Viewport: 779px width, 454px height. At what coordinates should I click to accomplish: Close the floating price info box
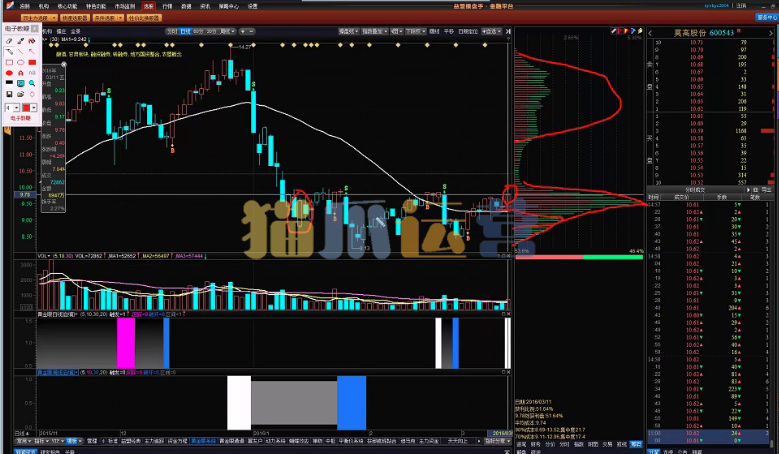[x=64, y=65]
